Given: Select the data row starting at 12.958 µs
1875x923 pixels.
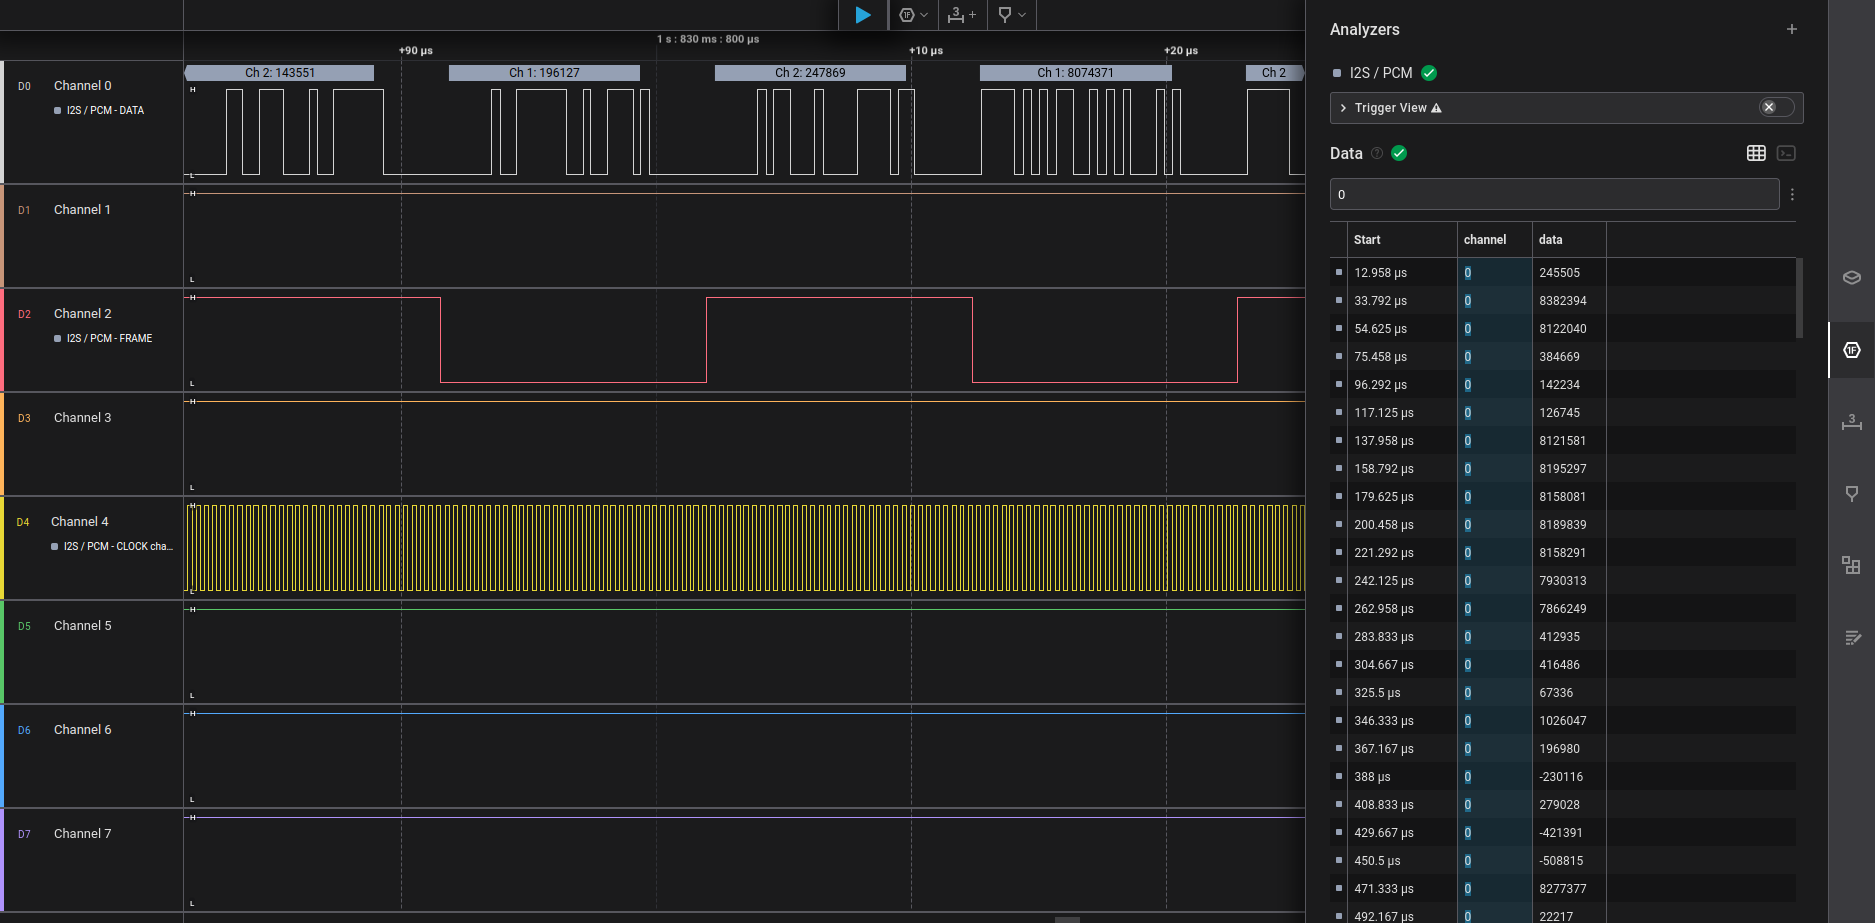Looking at the screenshot, I should tap(1563, 273).
